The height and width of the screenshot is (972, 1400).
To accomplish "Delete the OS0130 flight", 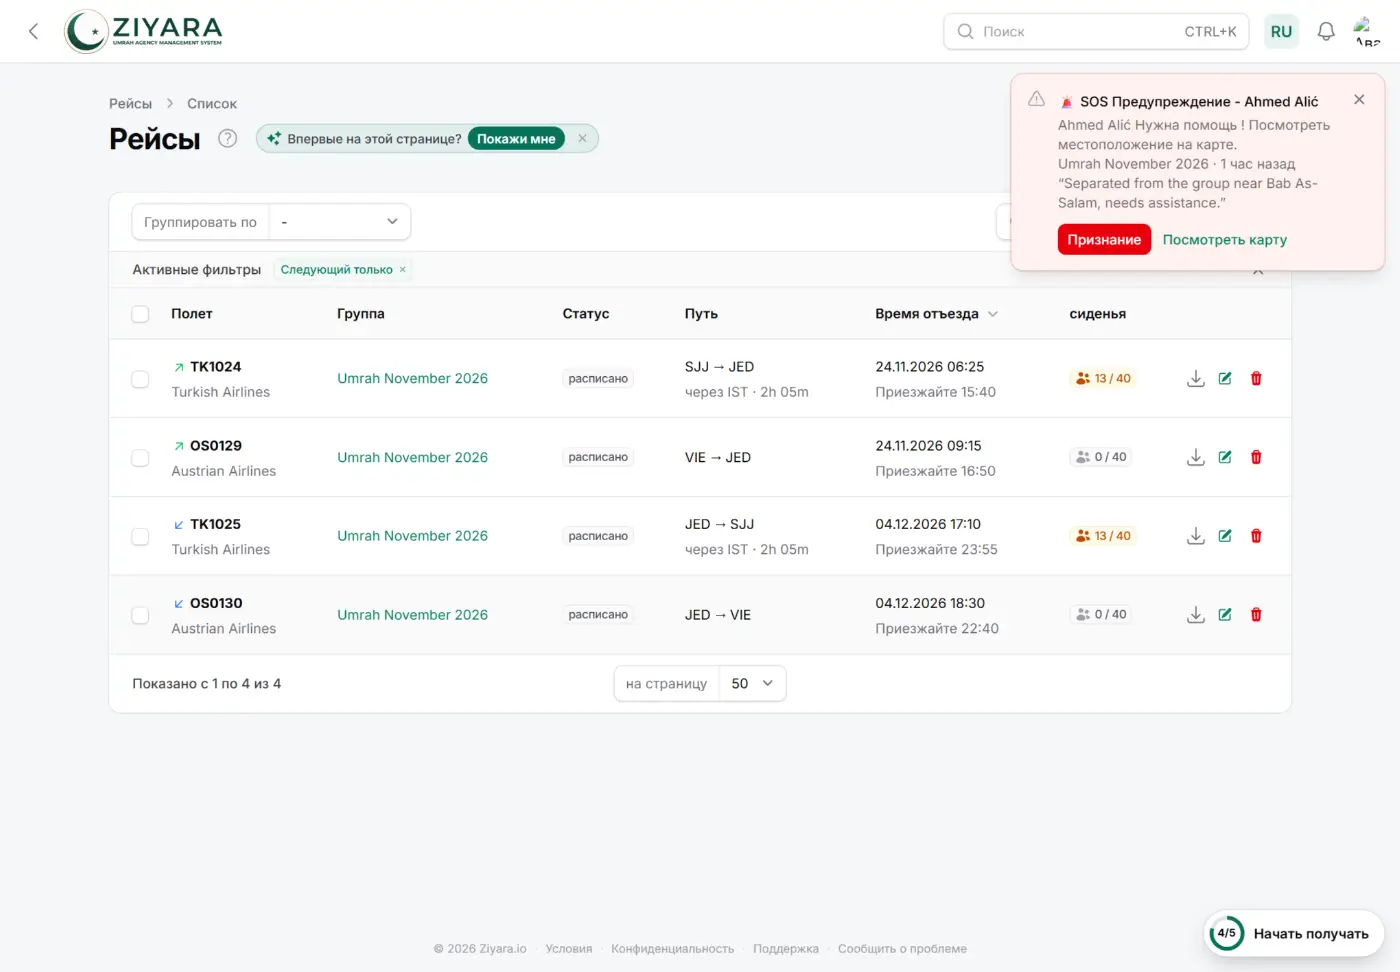I will pyautogui.click(x=1256, y=615).
